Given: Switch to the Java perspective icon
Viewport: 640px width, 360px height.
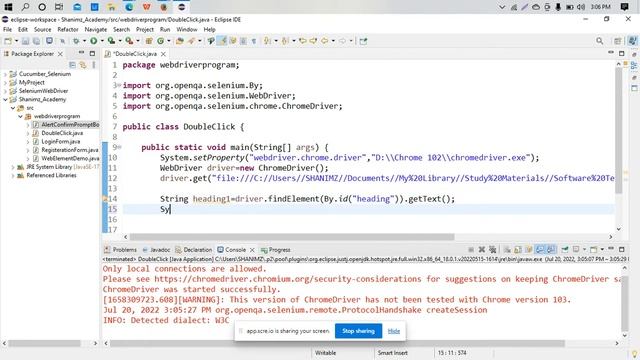Looking at the screenshot, I should (x=632, y=41).
